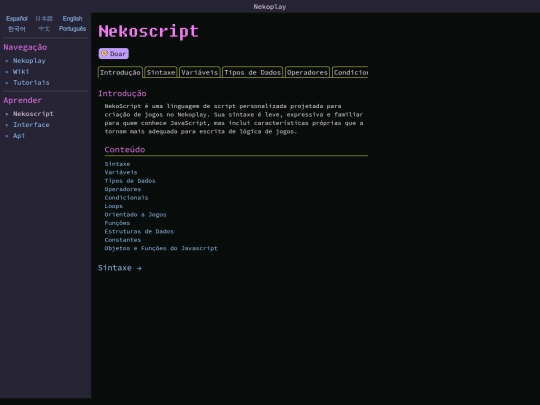
Task: Switch language to Korean 한국어
Action: [x=17, y=29]
